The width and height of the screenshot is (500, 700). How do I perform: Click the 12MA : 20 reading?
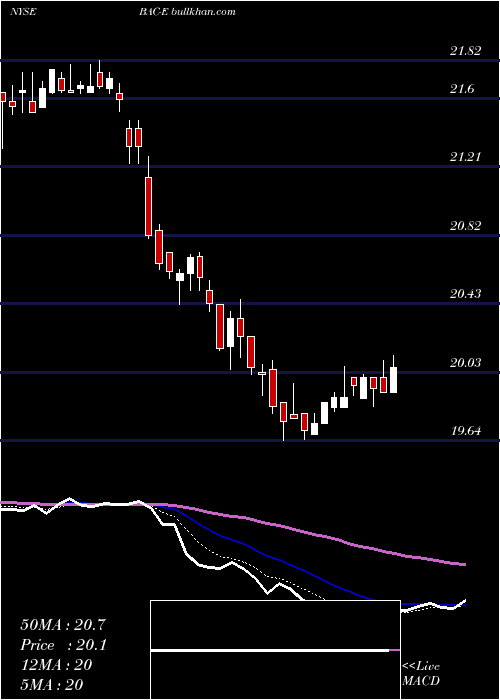click(x=56, y=665)
